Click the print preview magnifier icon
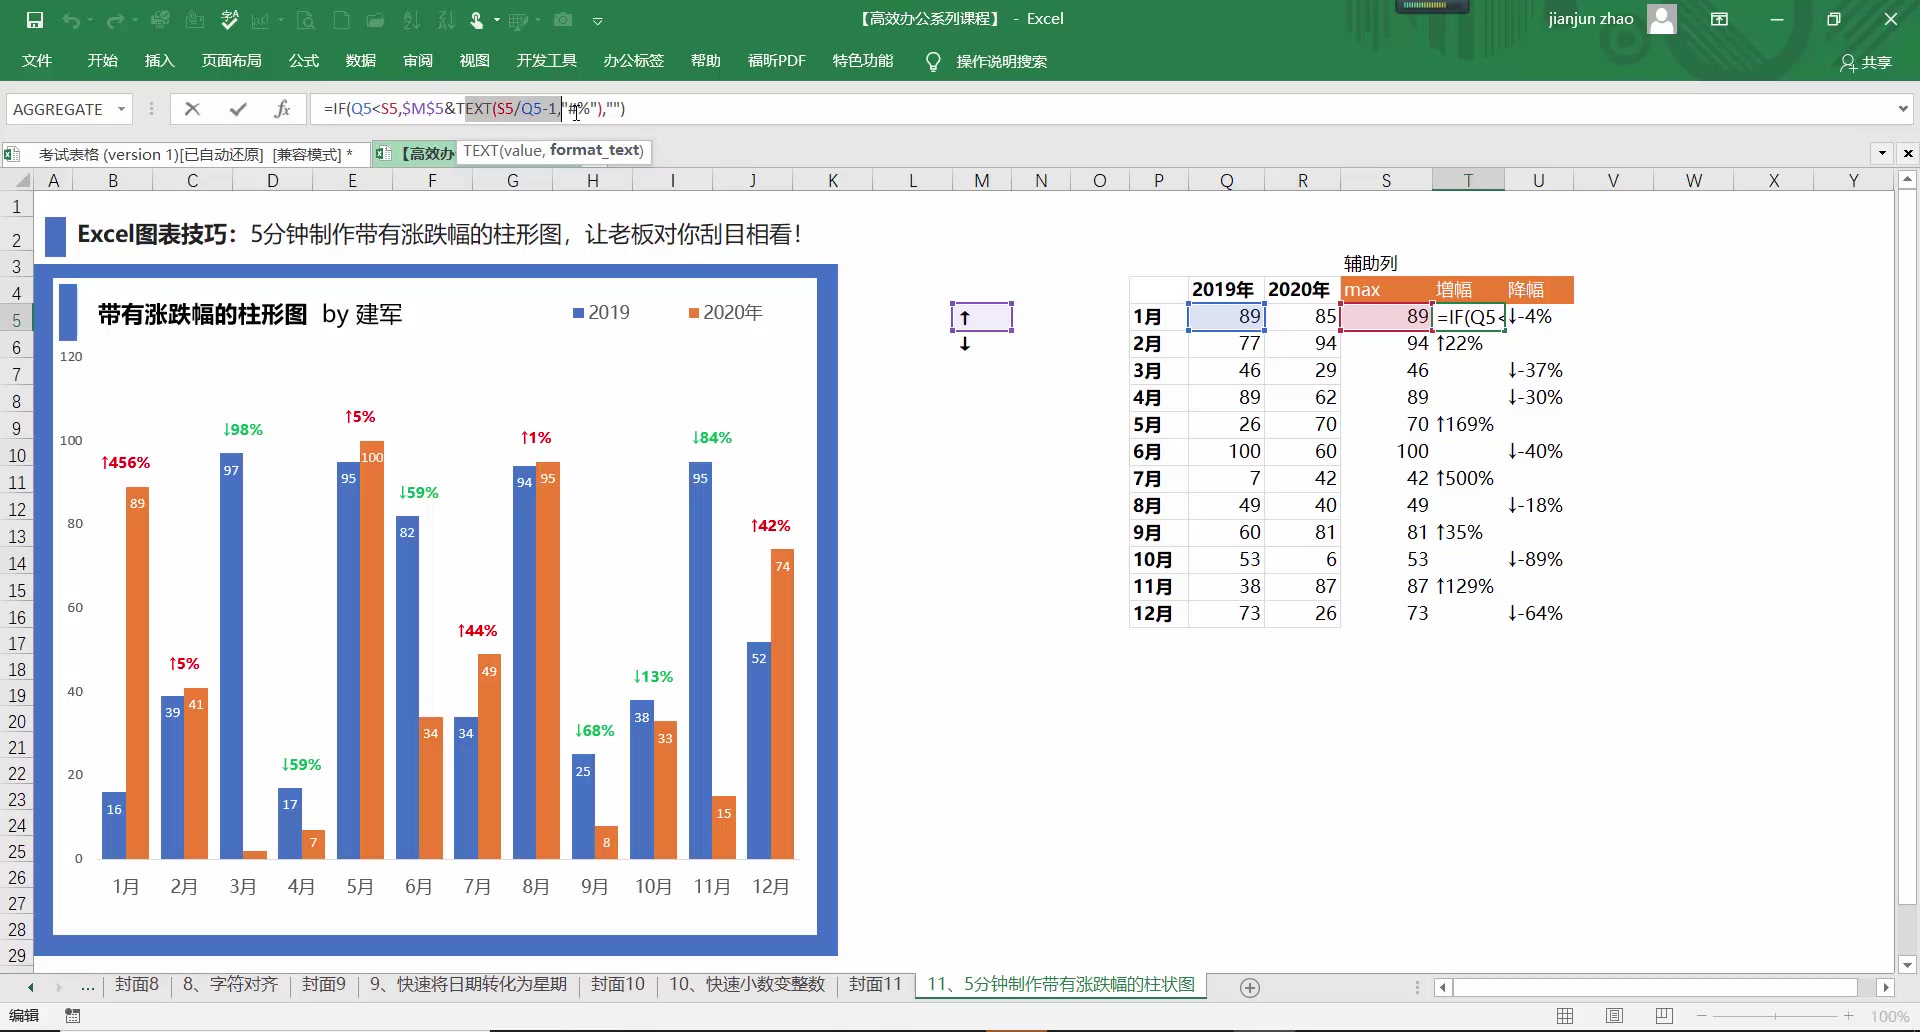 point(306,20)
